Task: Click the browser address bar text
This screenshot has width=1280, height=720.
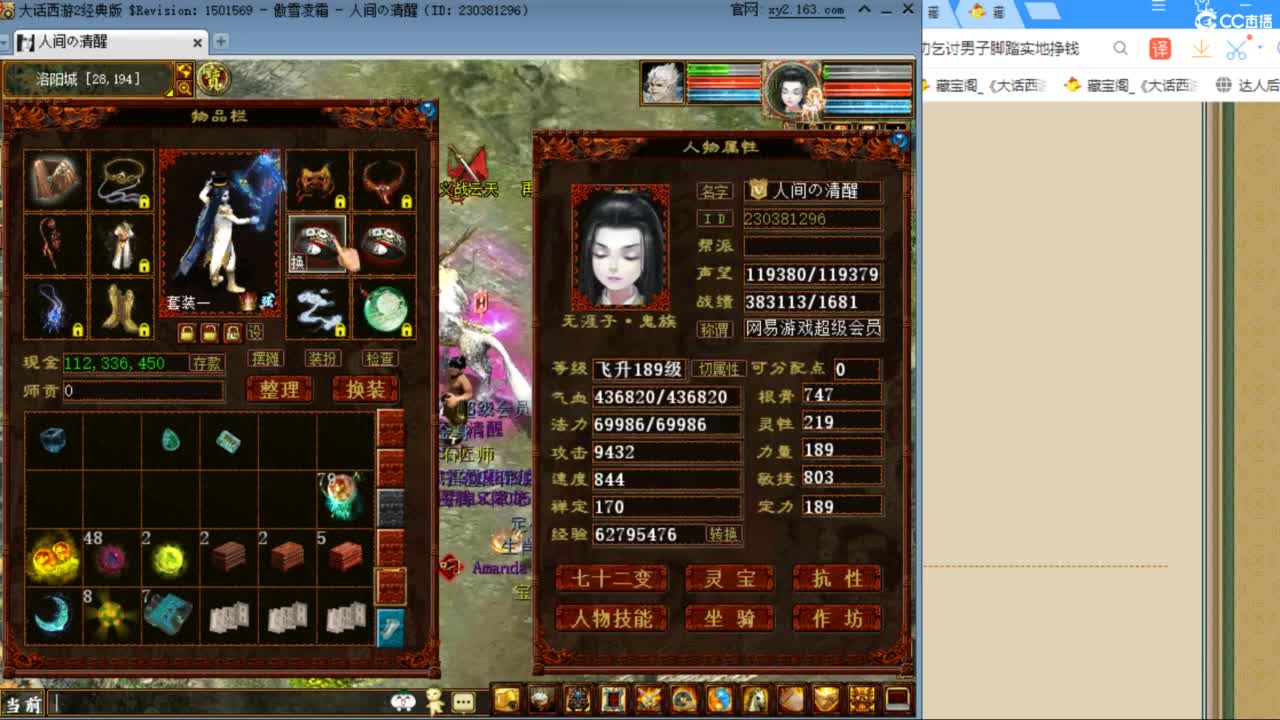Action: point(1000,49)
